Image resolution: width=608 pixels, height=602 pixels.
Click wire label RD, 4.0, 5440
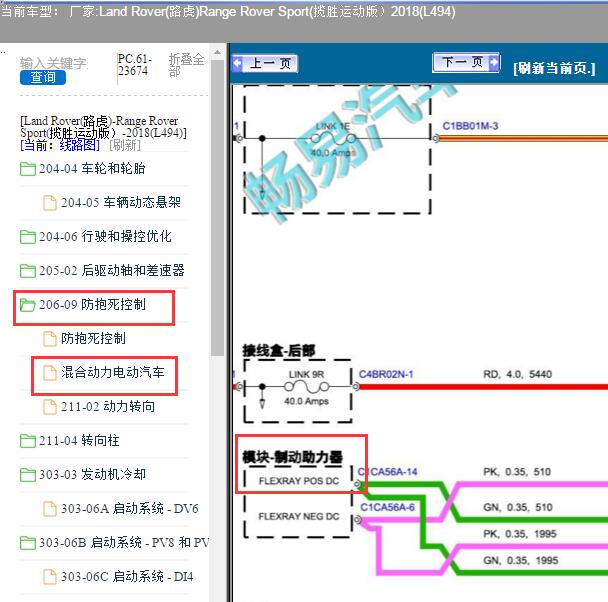point(517,374)
